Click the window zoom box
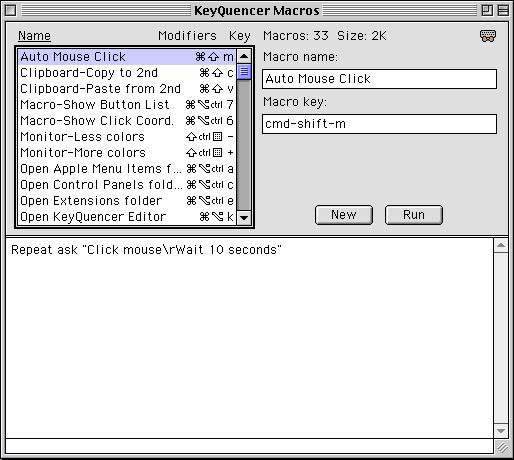This screenshot has width=514, height=460. pos(487,10)
